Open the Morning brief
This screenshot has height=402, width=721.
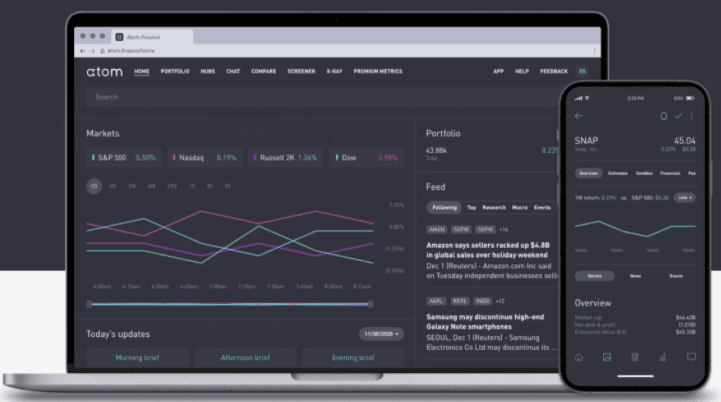click(x=135, y=357)
